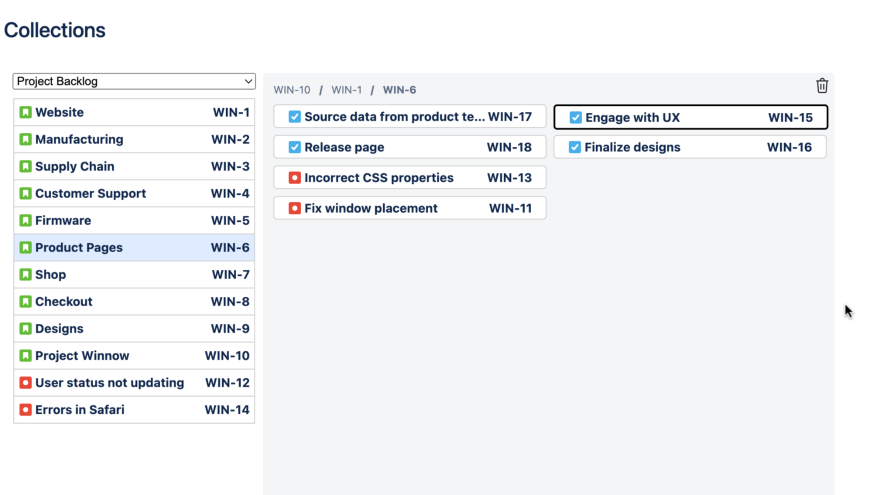The width and height of the screenshot is (870, 495).
Task: Open the Project Backlog dropdown
Action: [x=134, y=82]
